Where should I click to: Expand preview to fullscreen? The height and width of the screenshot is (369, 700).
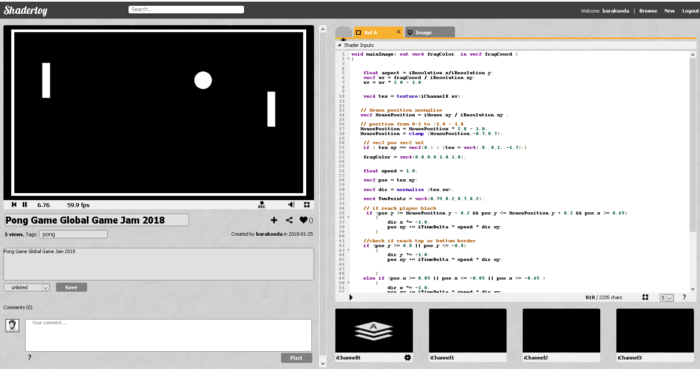coord(307,204)
